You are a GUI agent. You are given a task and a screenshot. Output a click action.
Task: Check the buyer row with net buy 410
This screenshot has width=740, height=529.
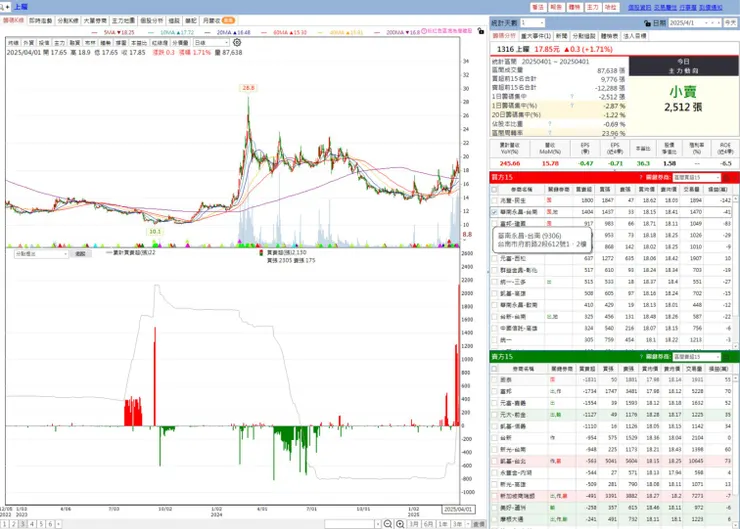[x=494, y=305]
